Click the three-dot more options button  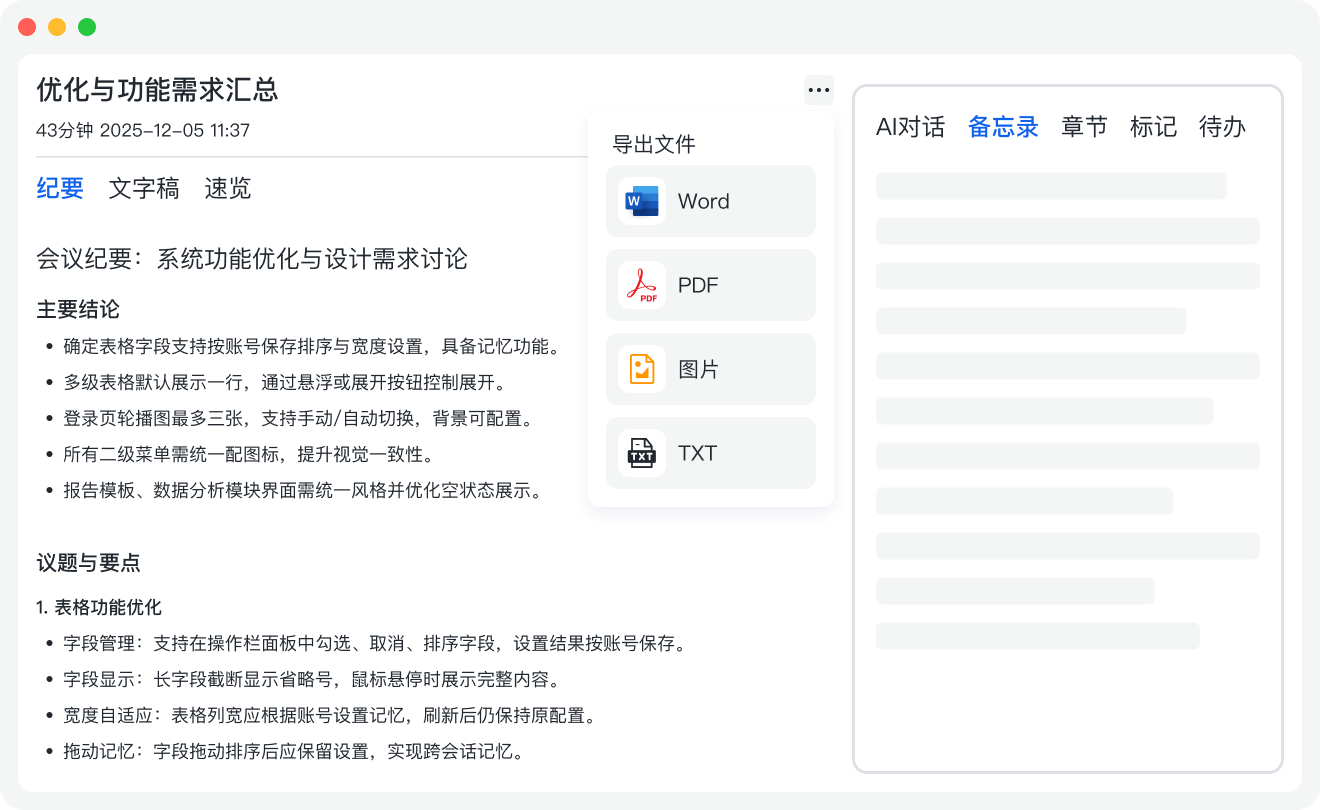[x=819, y=90]
